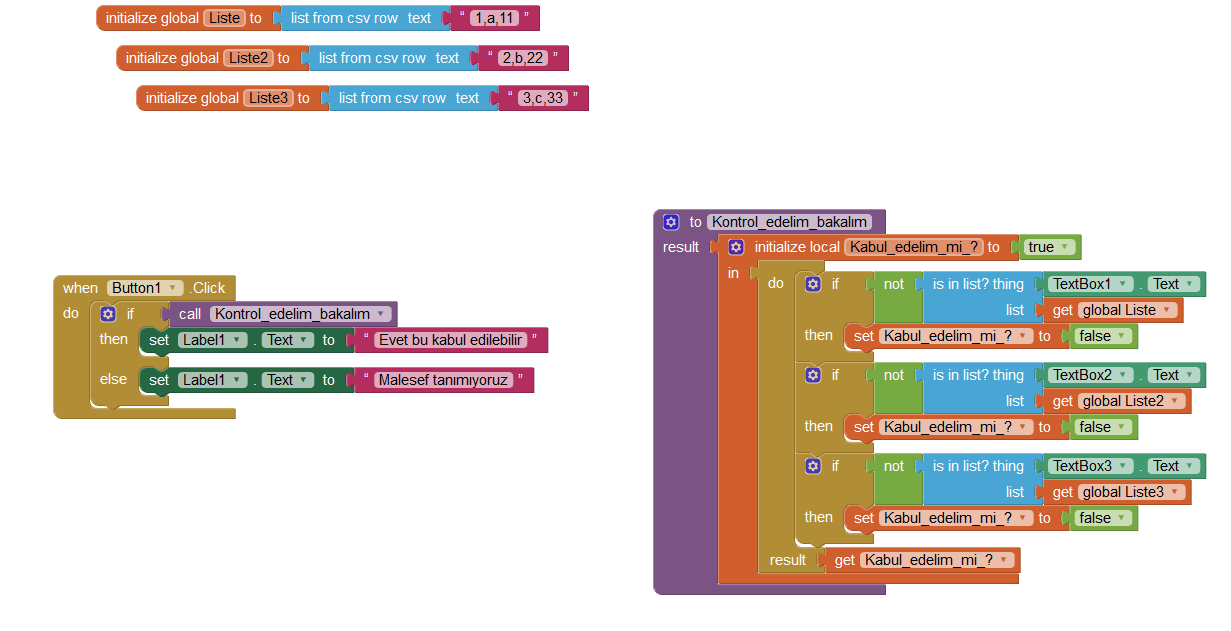This screenshot has height=631, width=1231.
Task: Open the true value dropdown
Action: pos(1049,247)
